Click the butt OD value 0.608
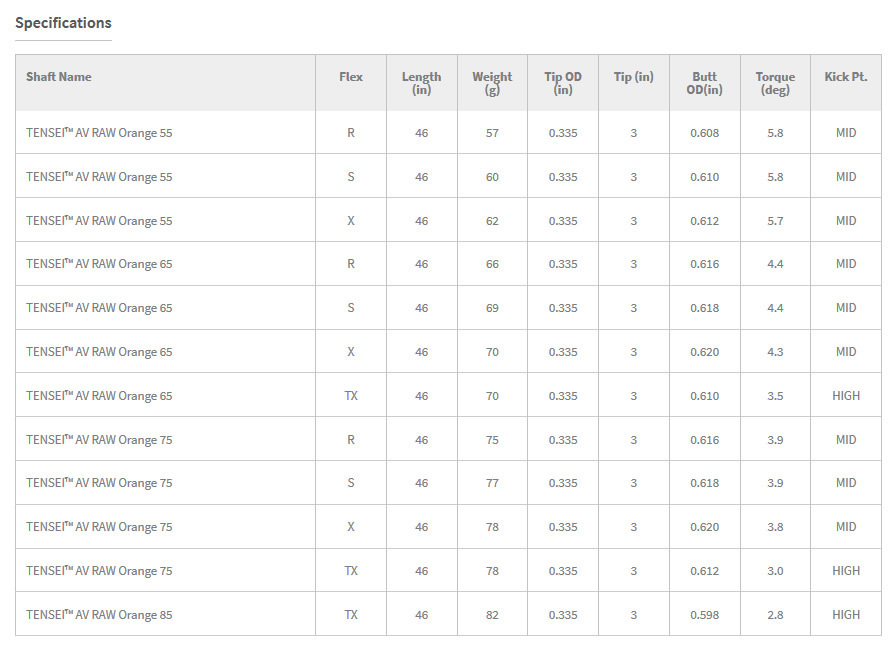Screen dimensions: 895x671 pos(704,133)
